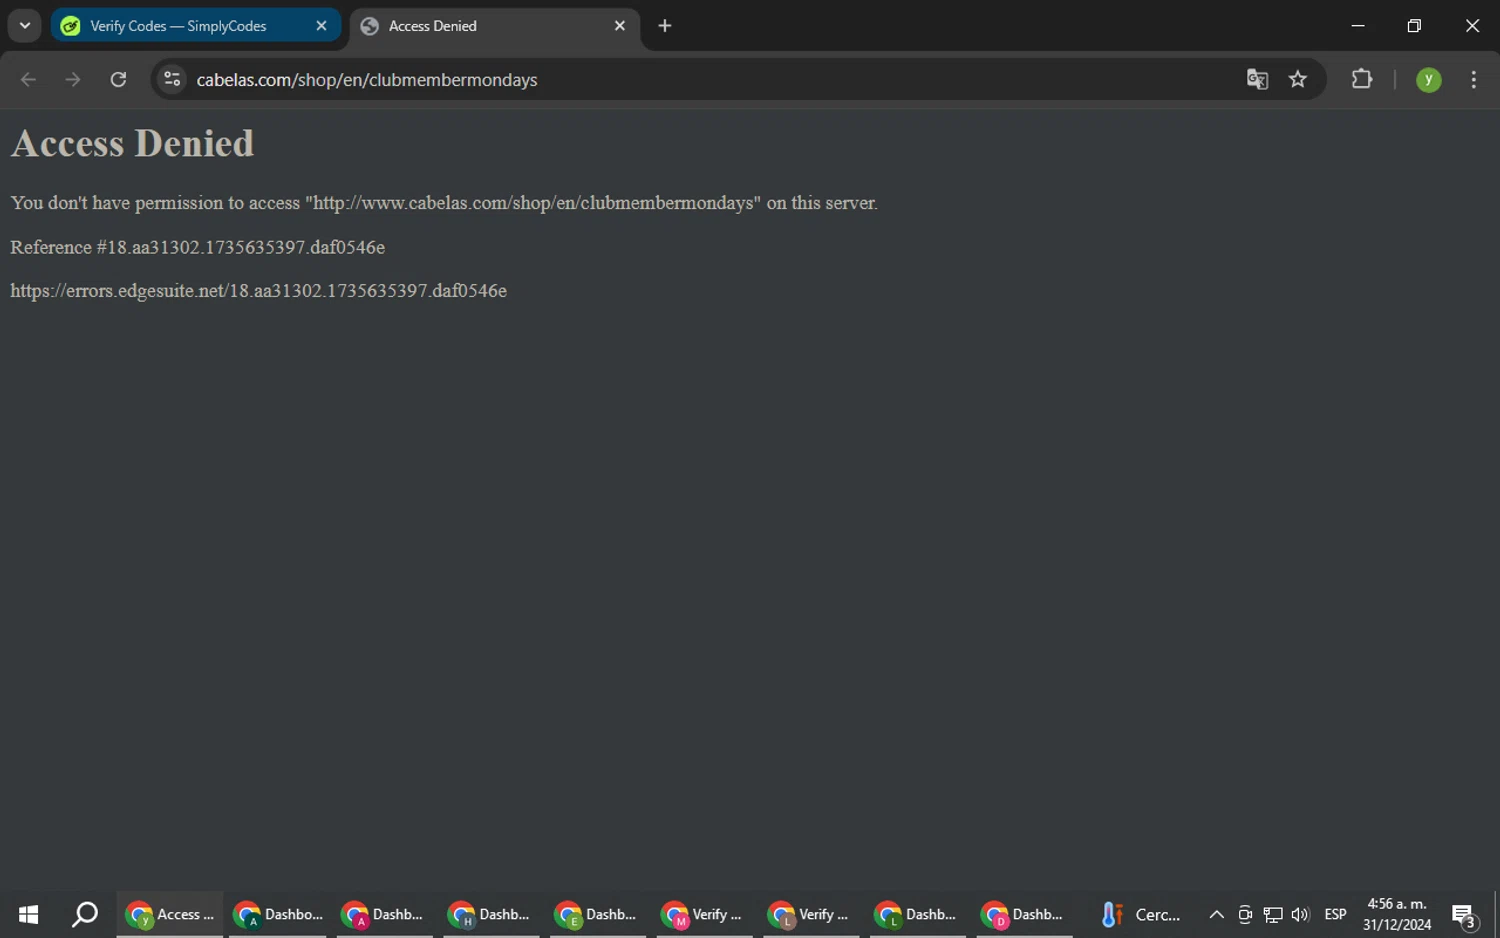Image resolution: width=1500 pixels, height=938 pixels.
Task: Bookmark this page with the star icon
Action: (x=1298, y=80)
